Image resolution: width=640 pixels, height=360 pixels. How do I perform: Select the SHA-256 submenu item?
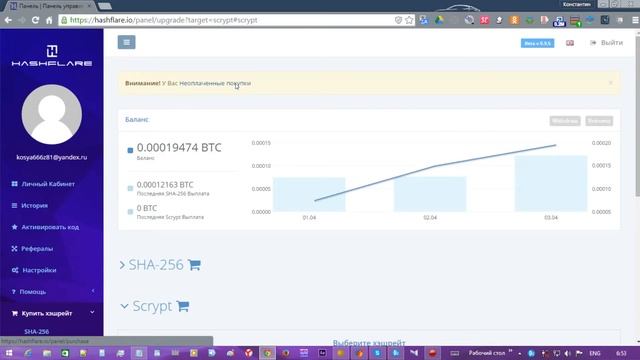(36, 332)
